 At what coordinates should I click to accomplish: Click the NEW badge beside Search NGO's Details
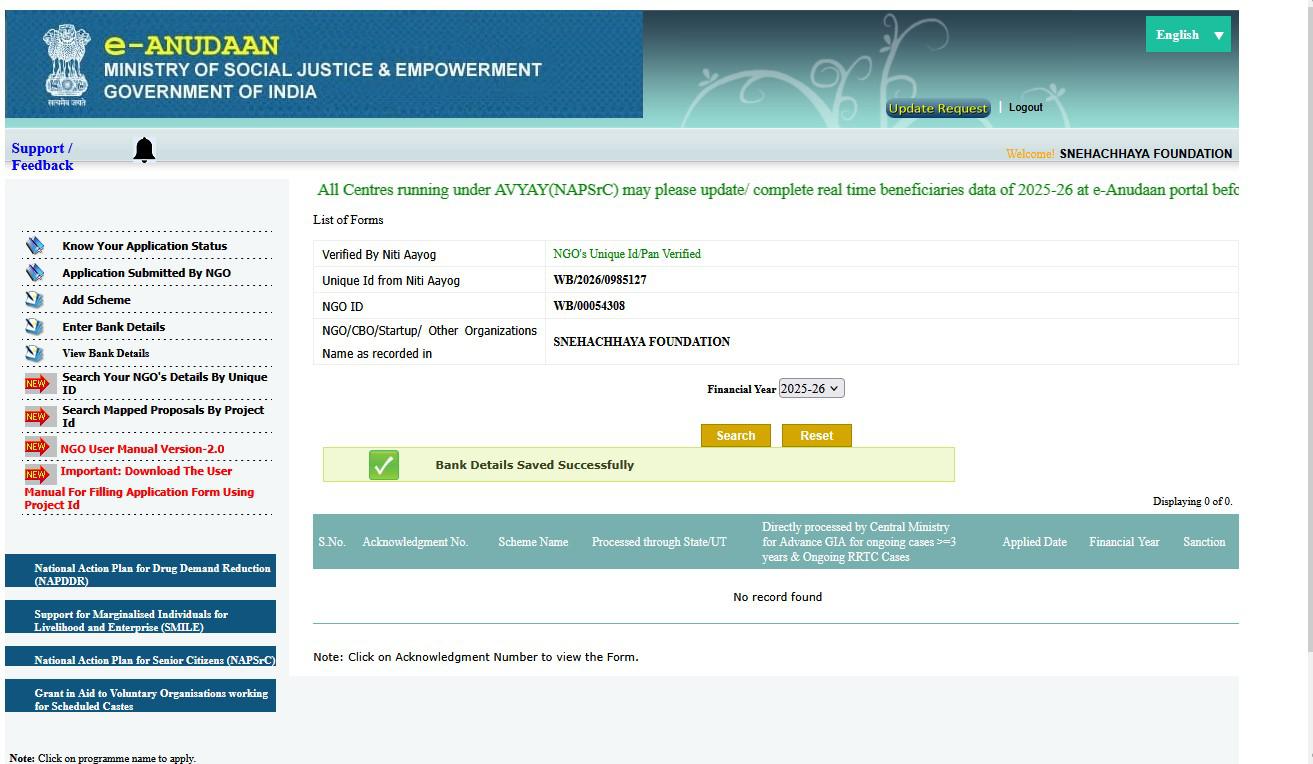[38, 383]
